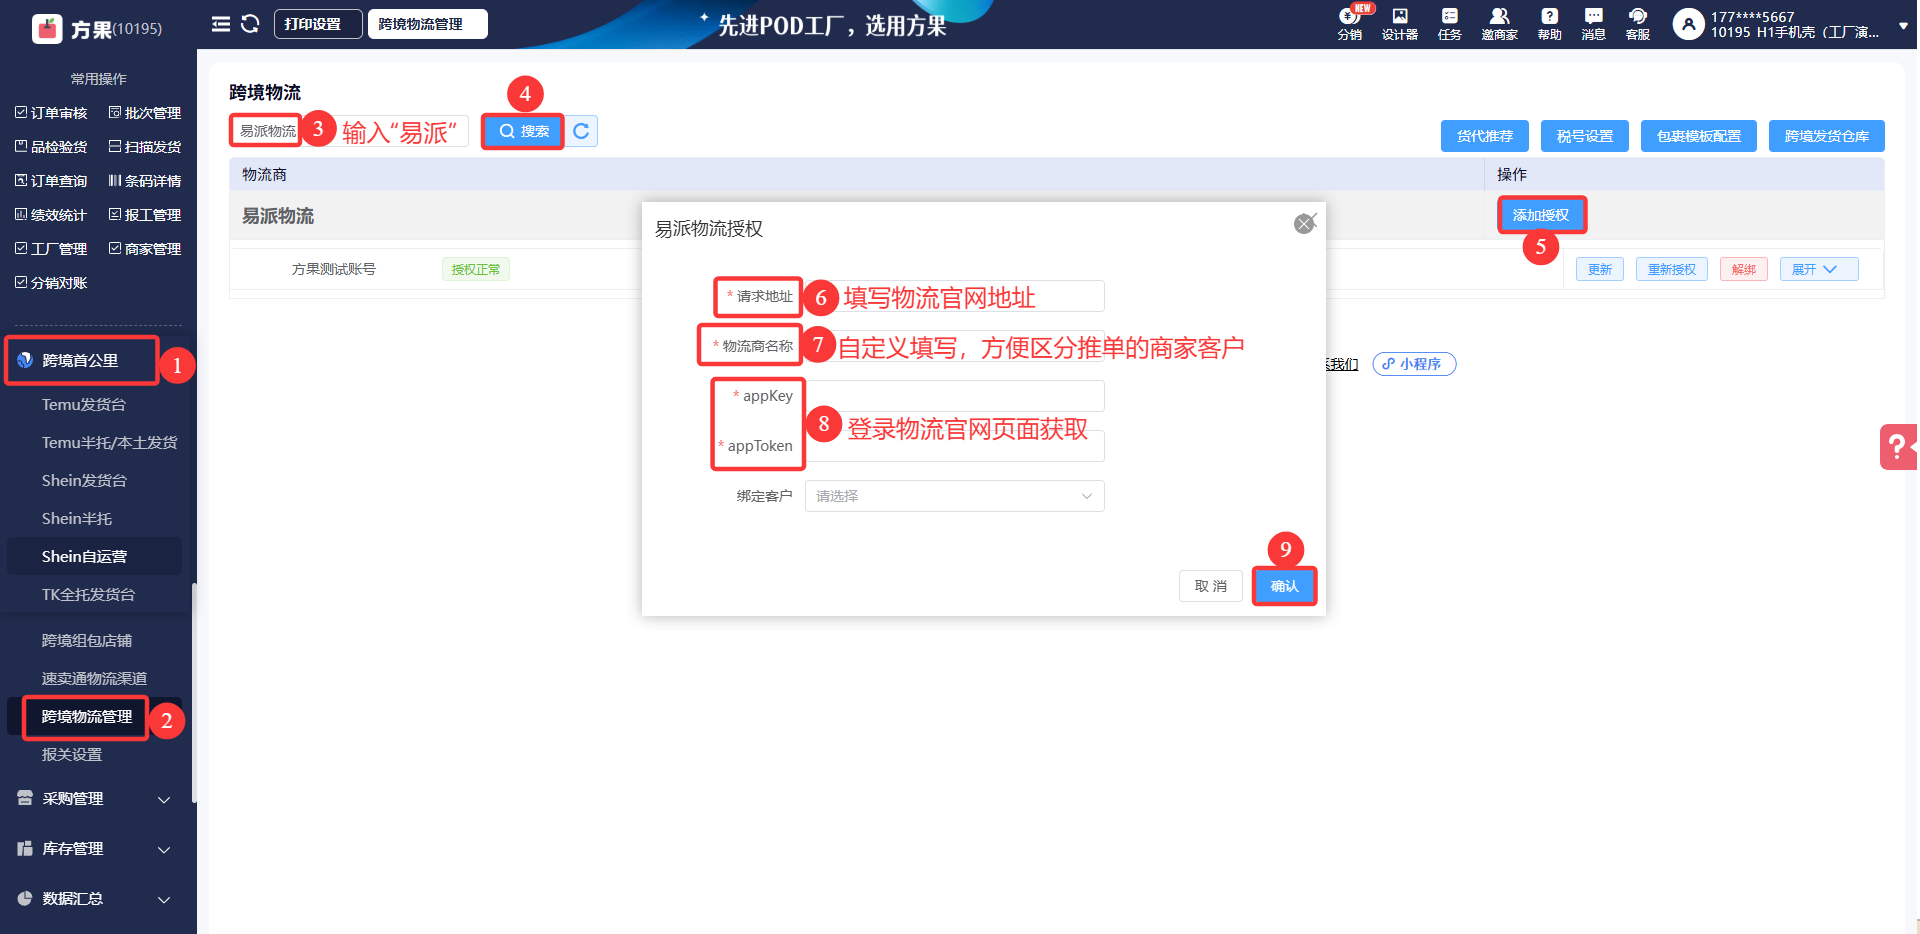
Task: Open the 分销 distribution icon
Action: click(1350, 23)
